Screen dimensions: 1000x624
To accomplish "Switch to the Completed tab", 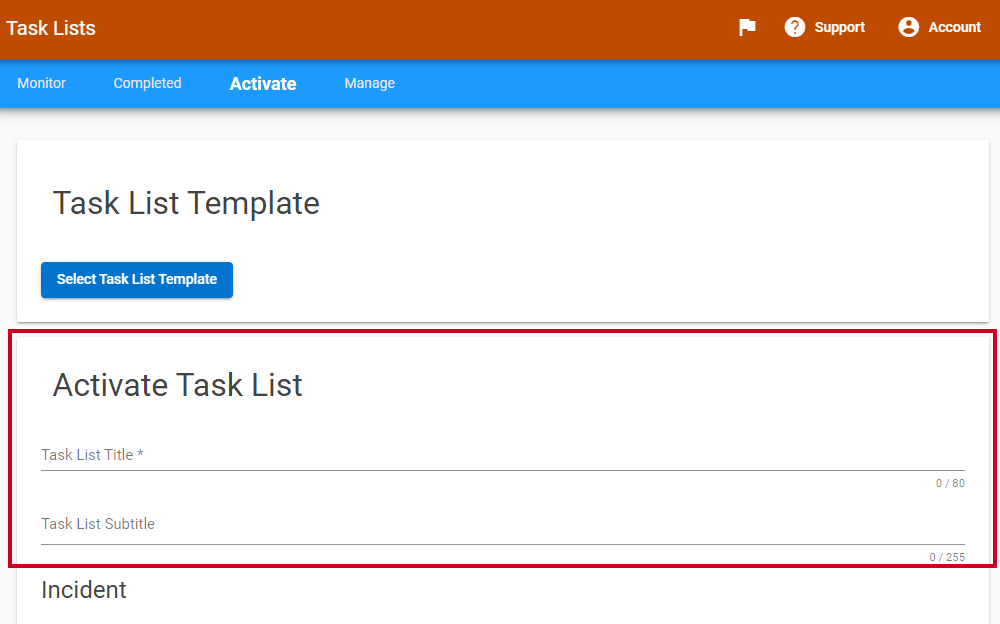I will 147,84.
